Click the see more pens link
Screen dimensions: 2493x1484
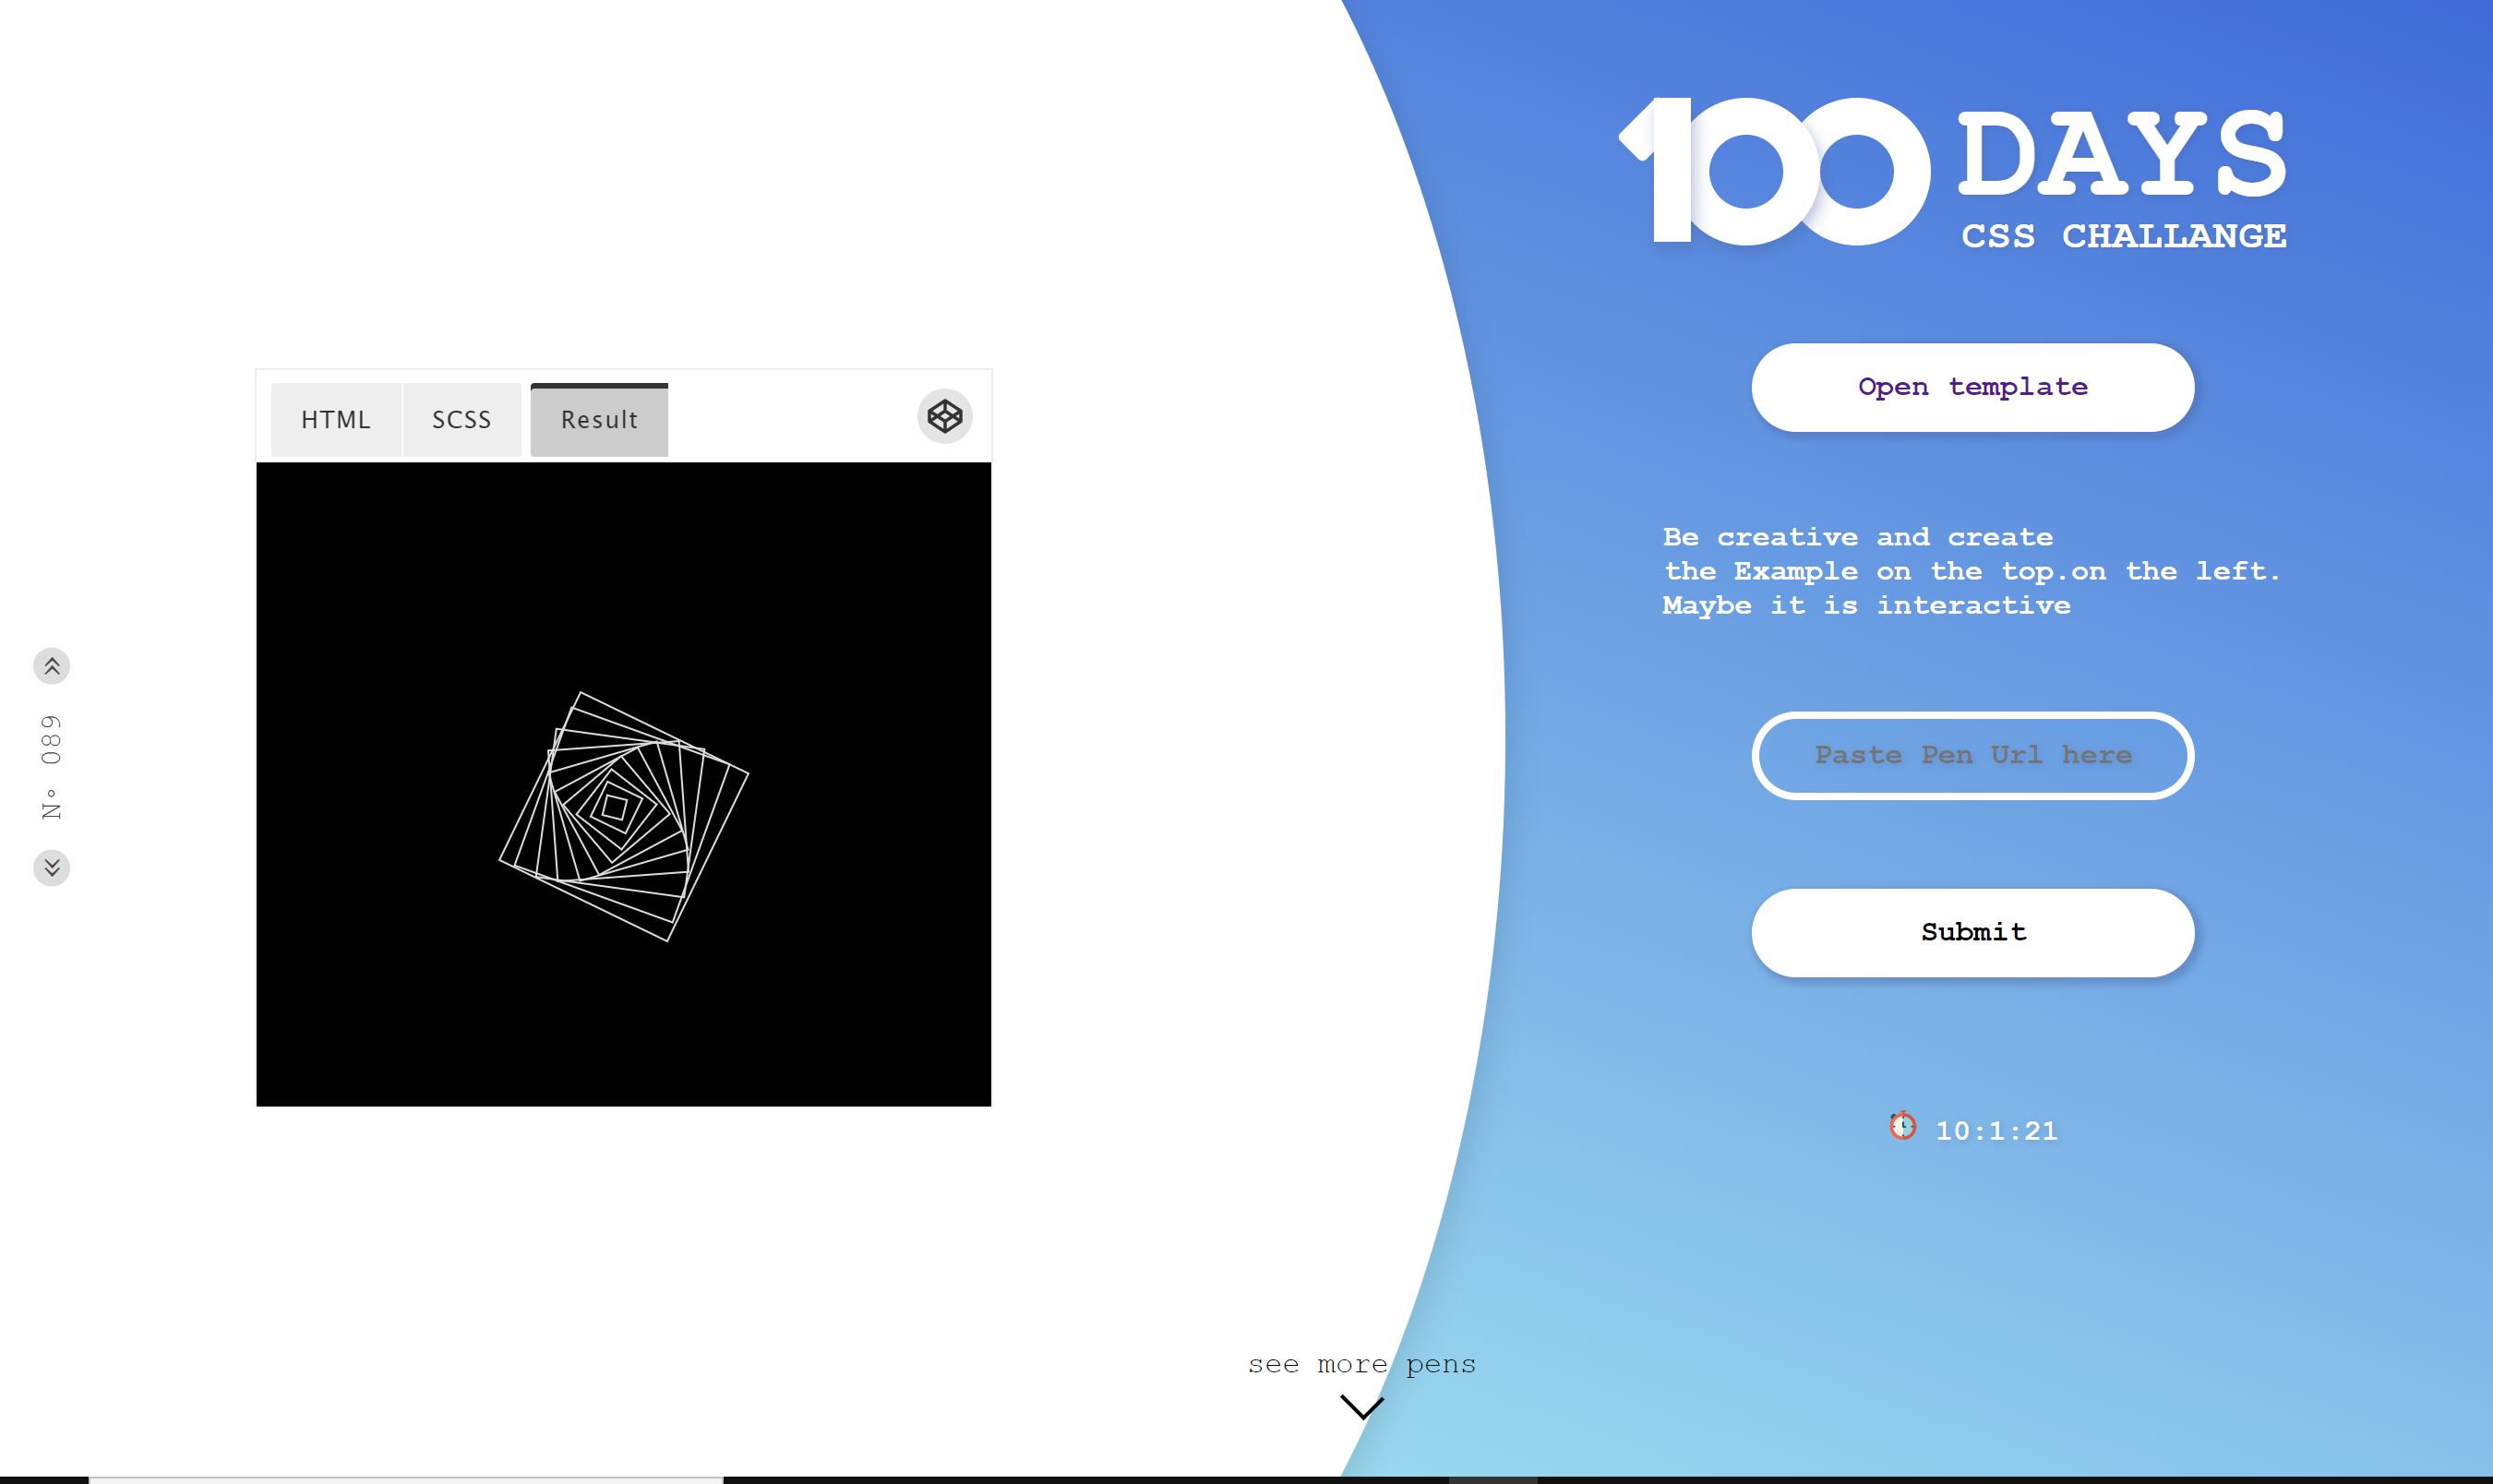[x=1361, y=1364]
